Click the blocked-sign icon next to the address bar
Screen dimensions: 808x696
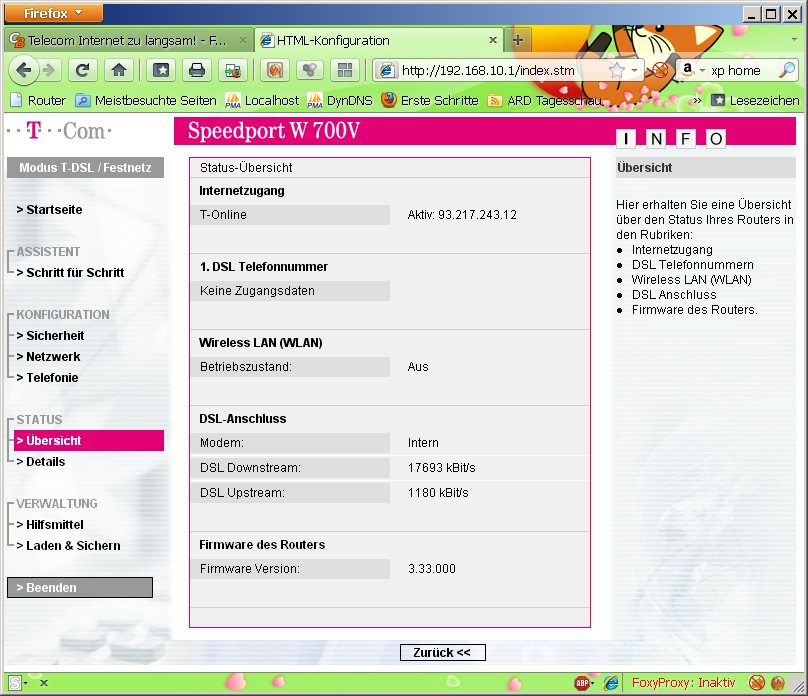(x=660, y=70)
